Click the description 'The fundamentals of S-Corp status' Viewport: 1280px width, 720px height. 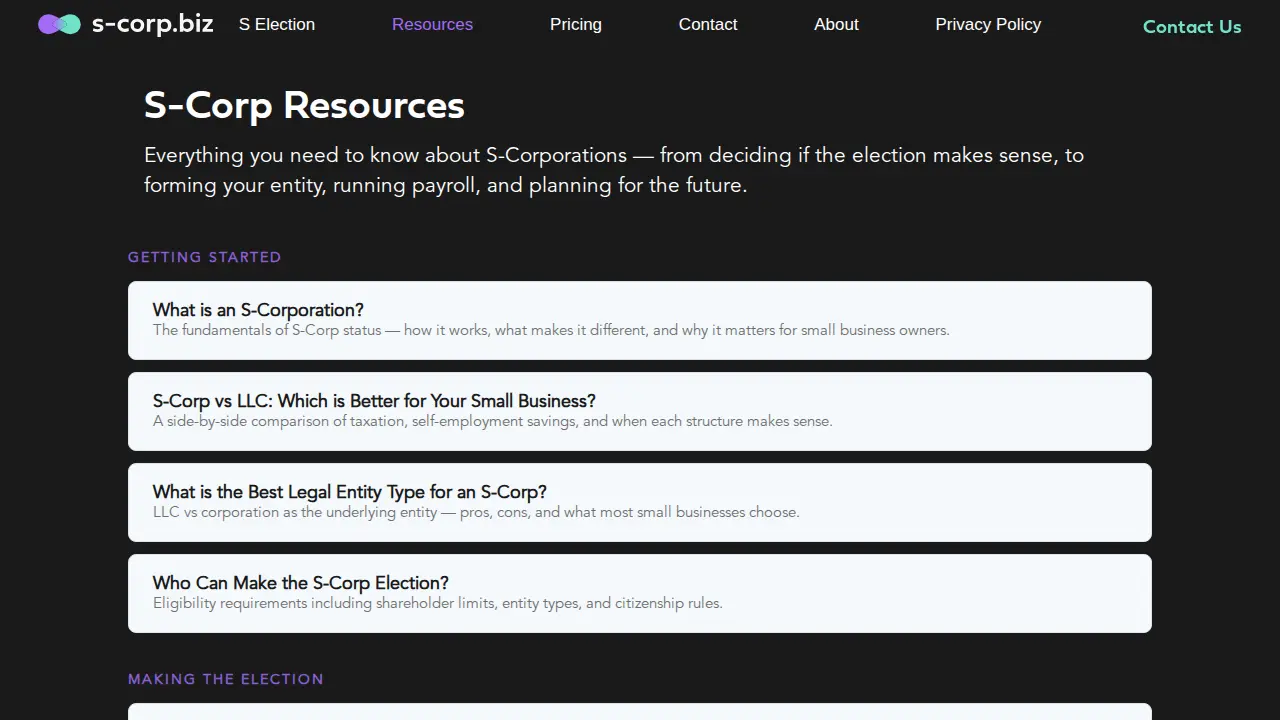(x=551, y=330)
